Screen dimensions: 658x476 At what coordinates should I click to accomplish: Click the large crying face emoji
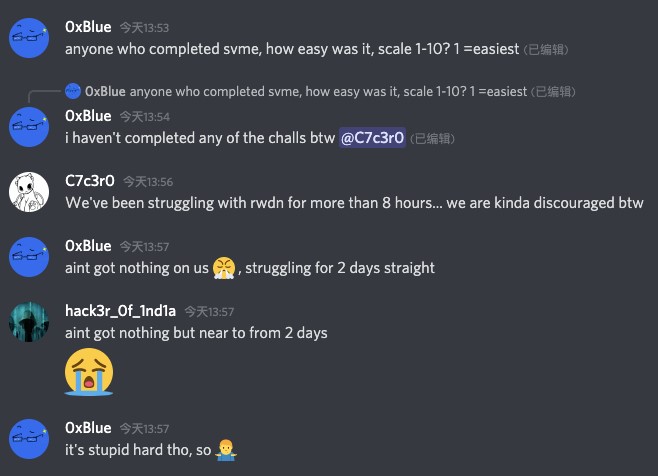pyautogui.click(x=89, y=372)
